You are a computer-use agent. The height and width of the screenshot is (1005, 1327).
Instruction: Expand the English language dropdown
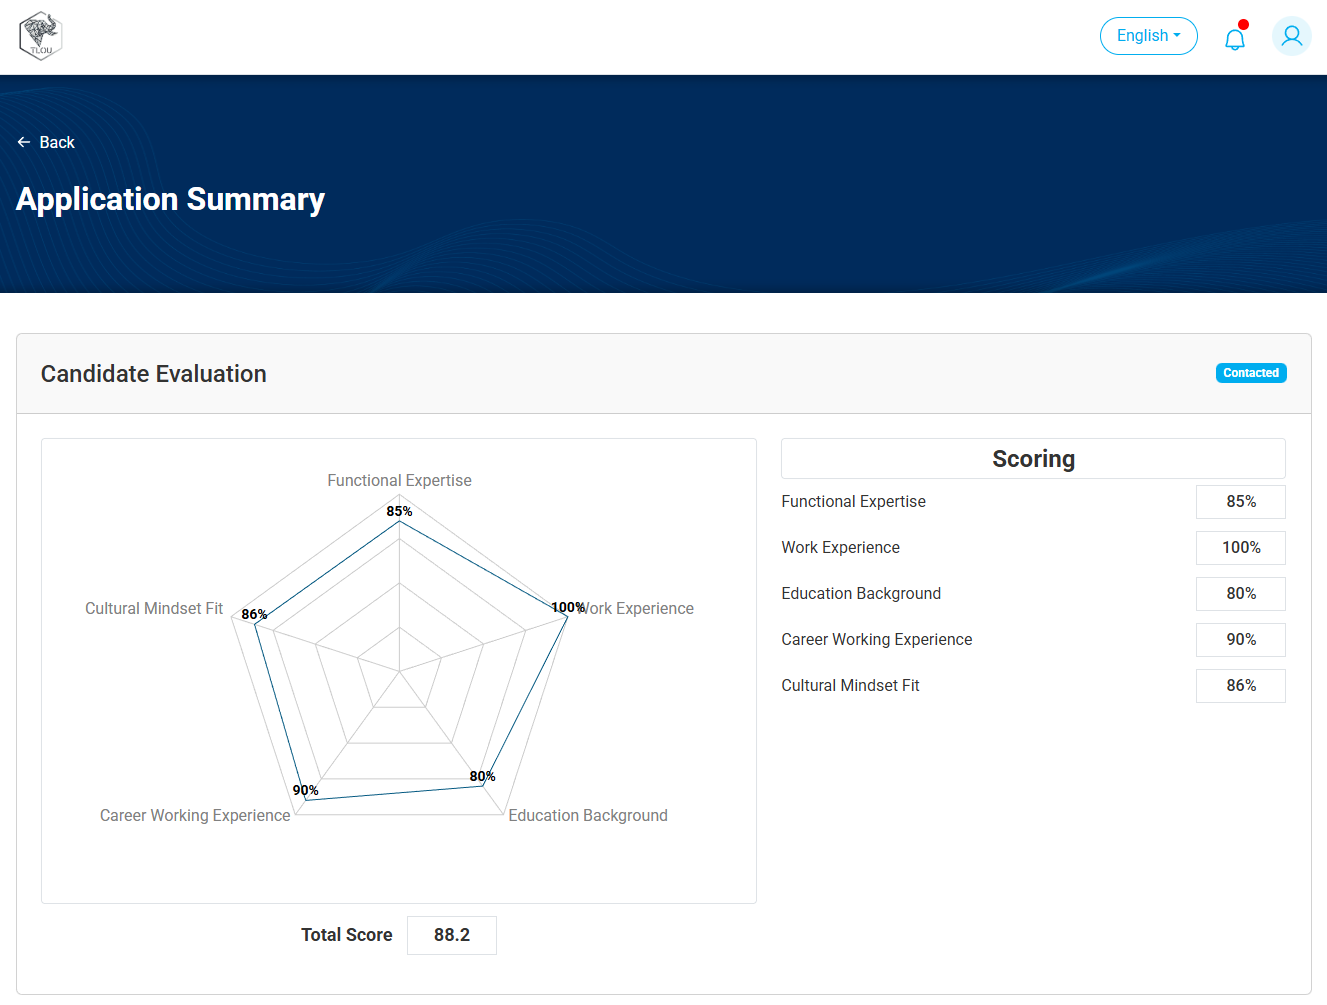click(x=1148, y=36)
